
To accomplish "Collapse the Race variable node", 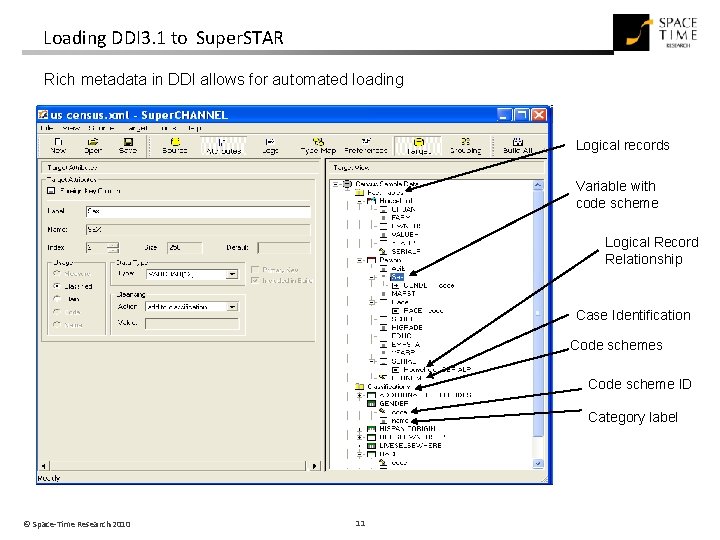I will pyautogui.click(x=372, y=302).
